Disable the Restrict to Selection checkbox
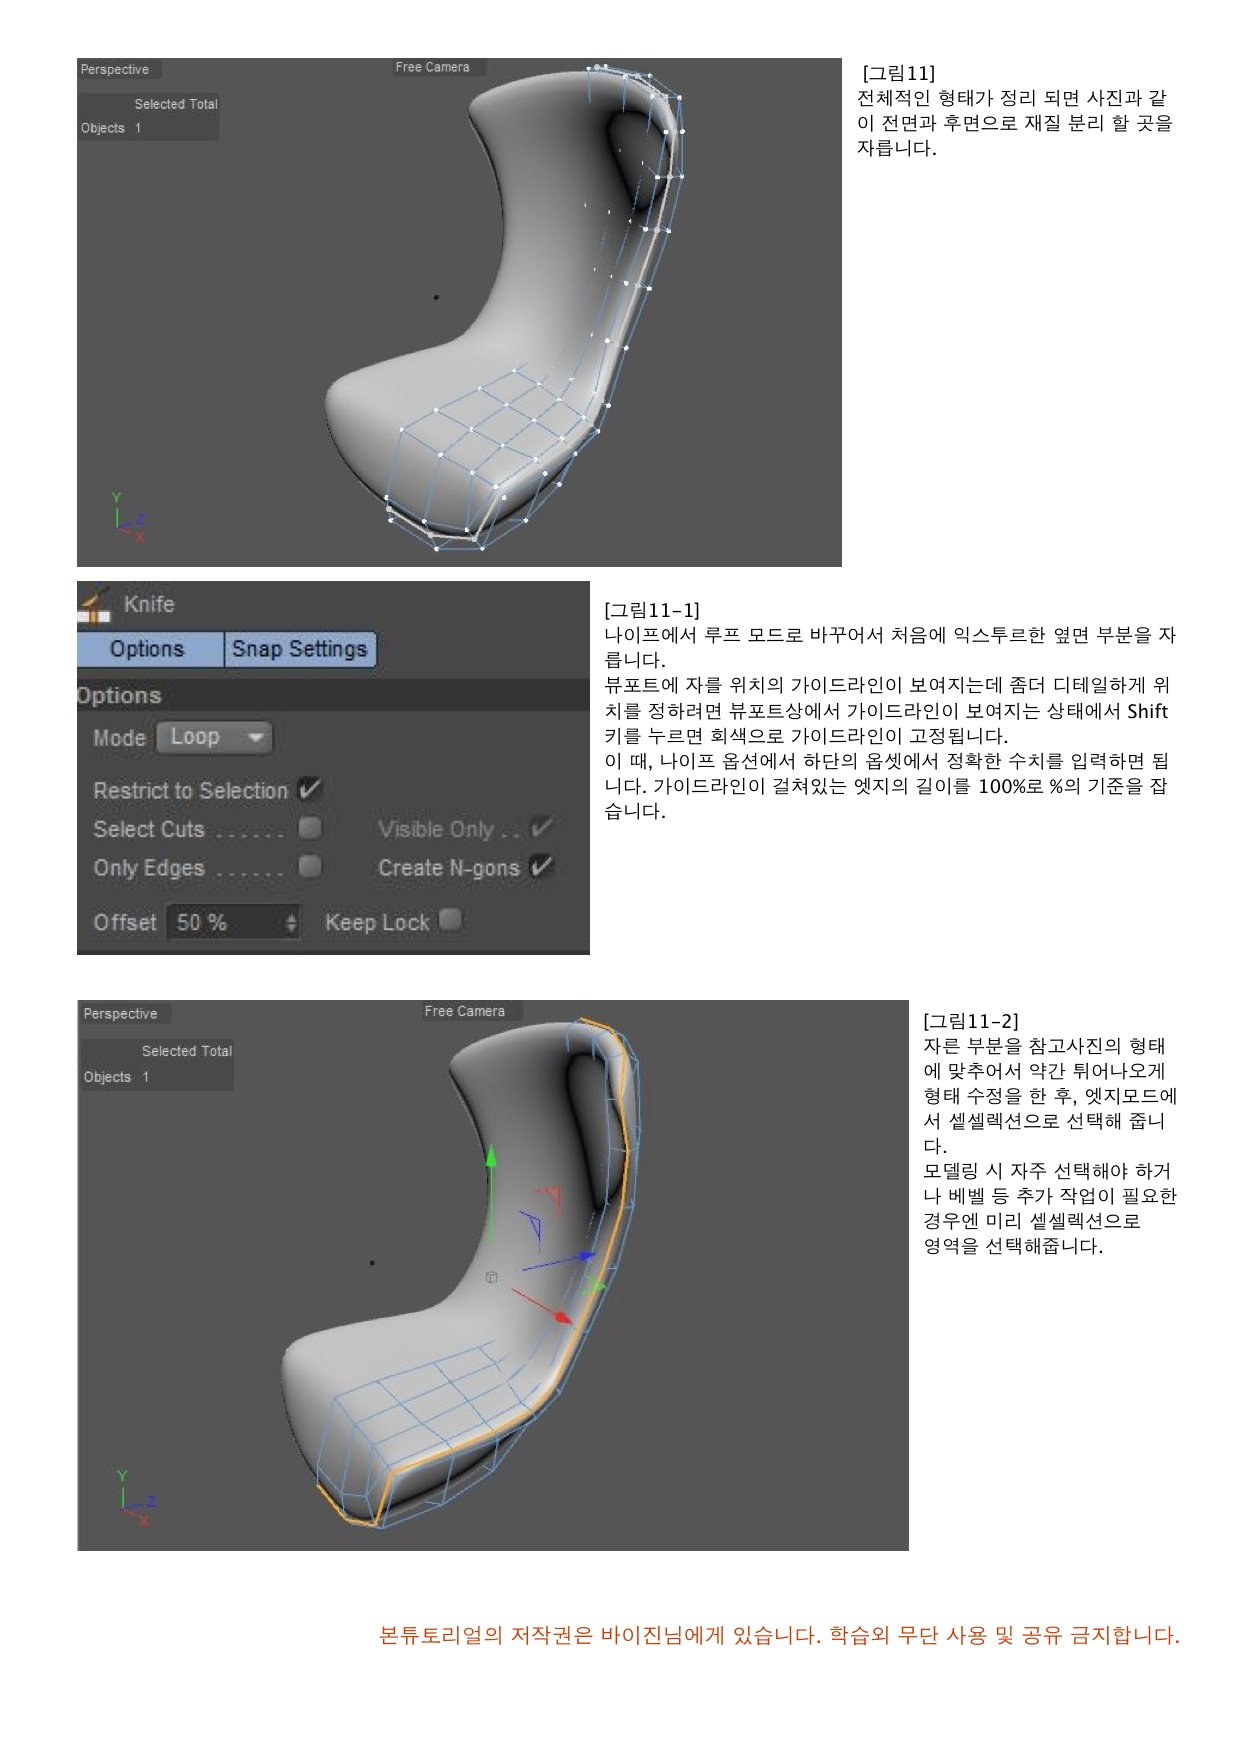 pos(310,789)
